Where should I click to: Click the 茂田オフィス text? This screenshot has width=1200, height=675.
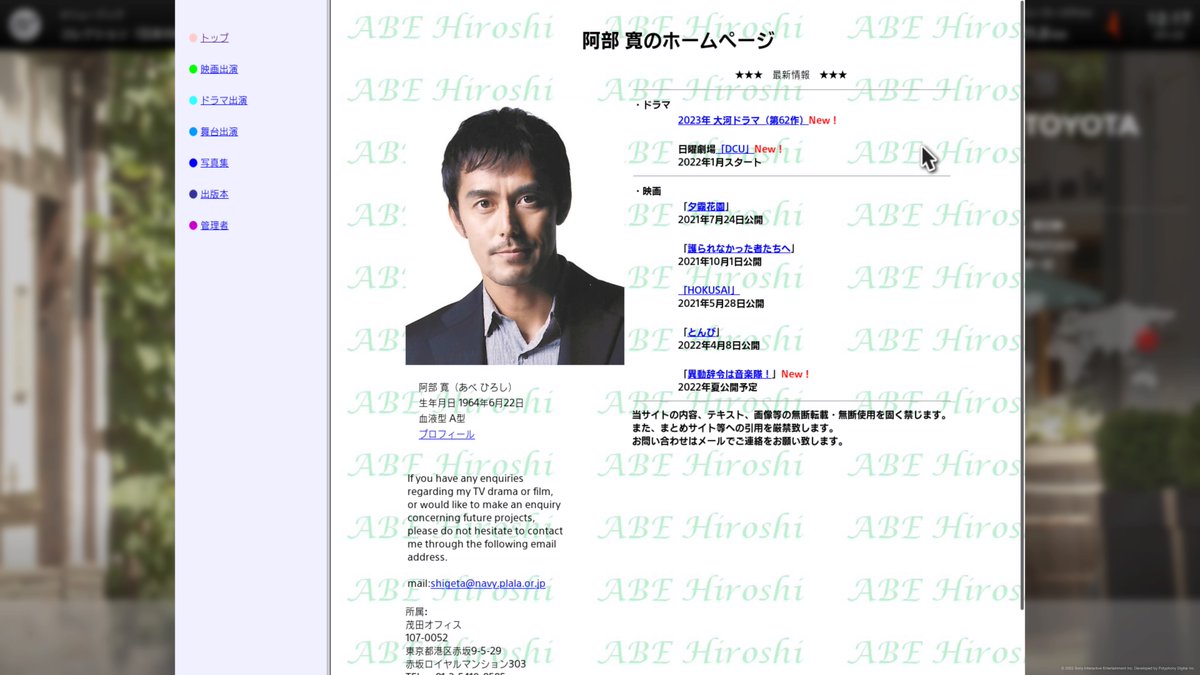433,625
